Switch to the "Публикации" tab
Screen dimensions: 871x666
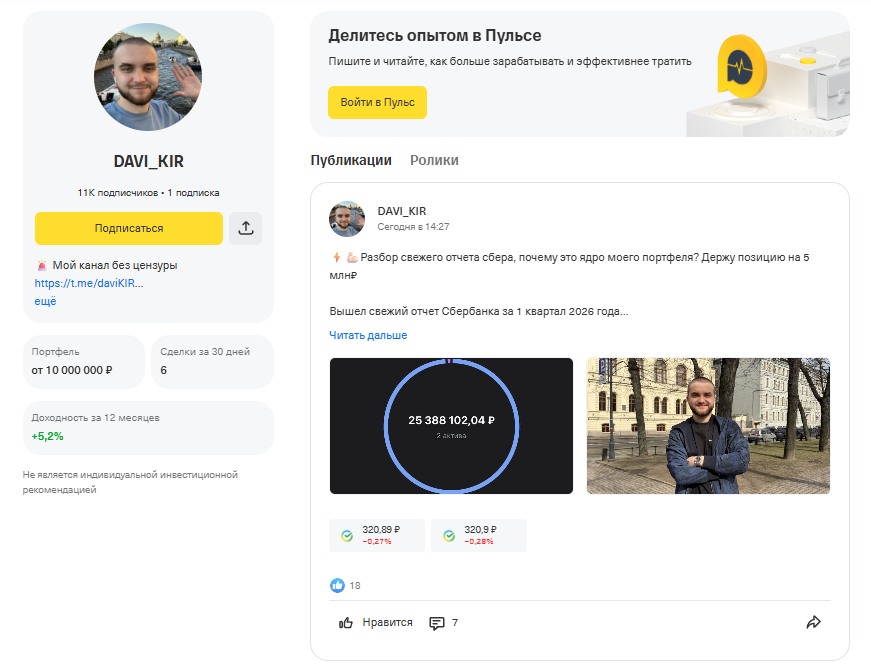pos(351,160)
